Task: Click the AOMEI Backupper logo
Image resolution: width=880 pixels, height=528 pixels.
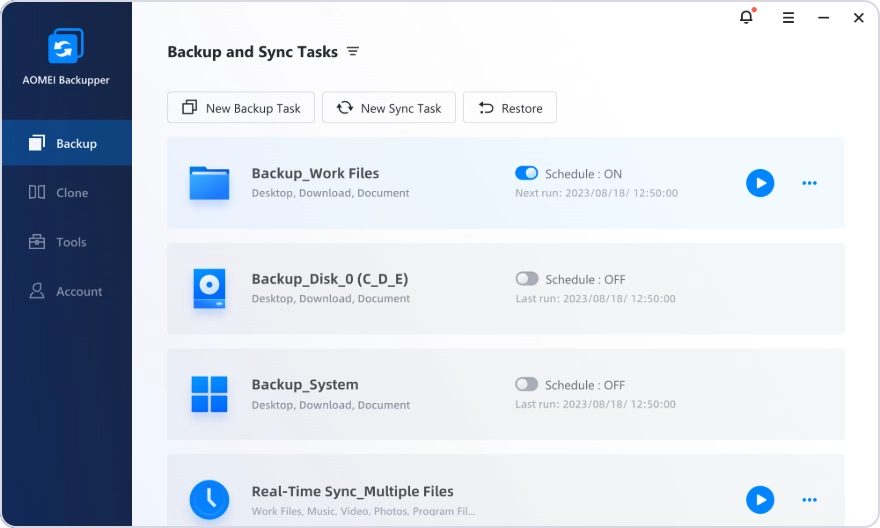Action: [66, 46]
